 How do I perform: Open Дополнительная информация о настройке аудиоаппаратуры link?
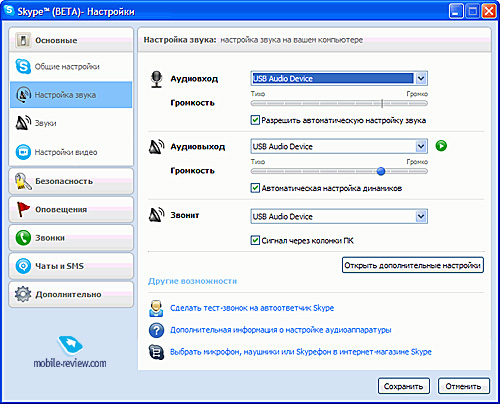pyautogui.click(x=281, y=330)
